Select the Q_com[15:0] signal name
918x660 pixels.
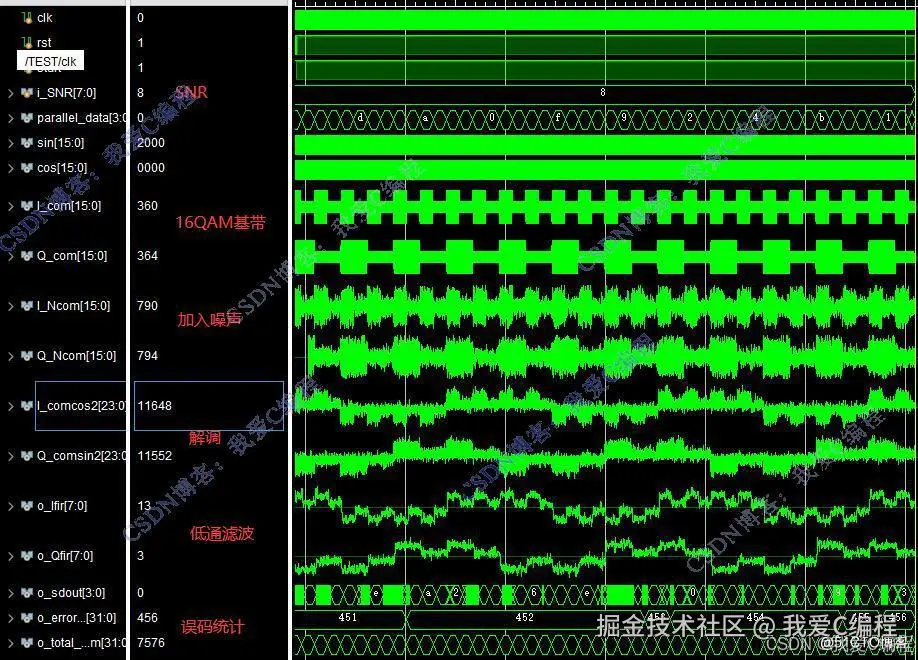pos(72,256)
